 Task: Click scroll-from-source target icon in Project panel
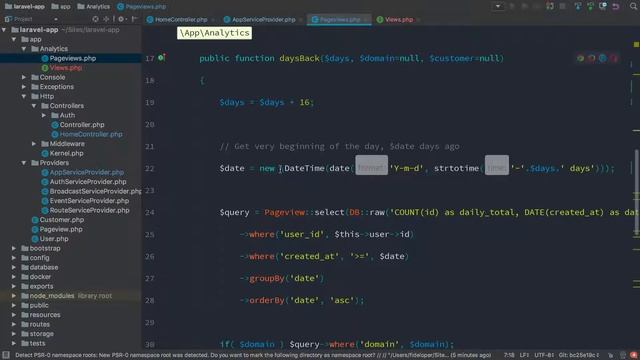point(95,19)
